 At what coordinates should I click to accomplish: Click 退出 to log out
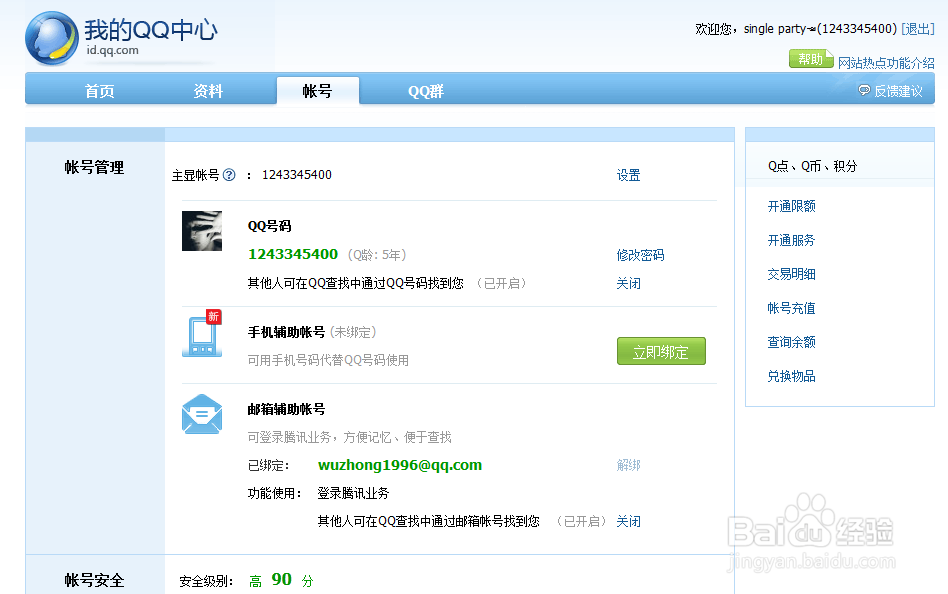pyautogui.click(x=917, y=28)
